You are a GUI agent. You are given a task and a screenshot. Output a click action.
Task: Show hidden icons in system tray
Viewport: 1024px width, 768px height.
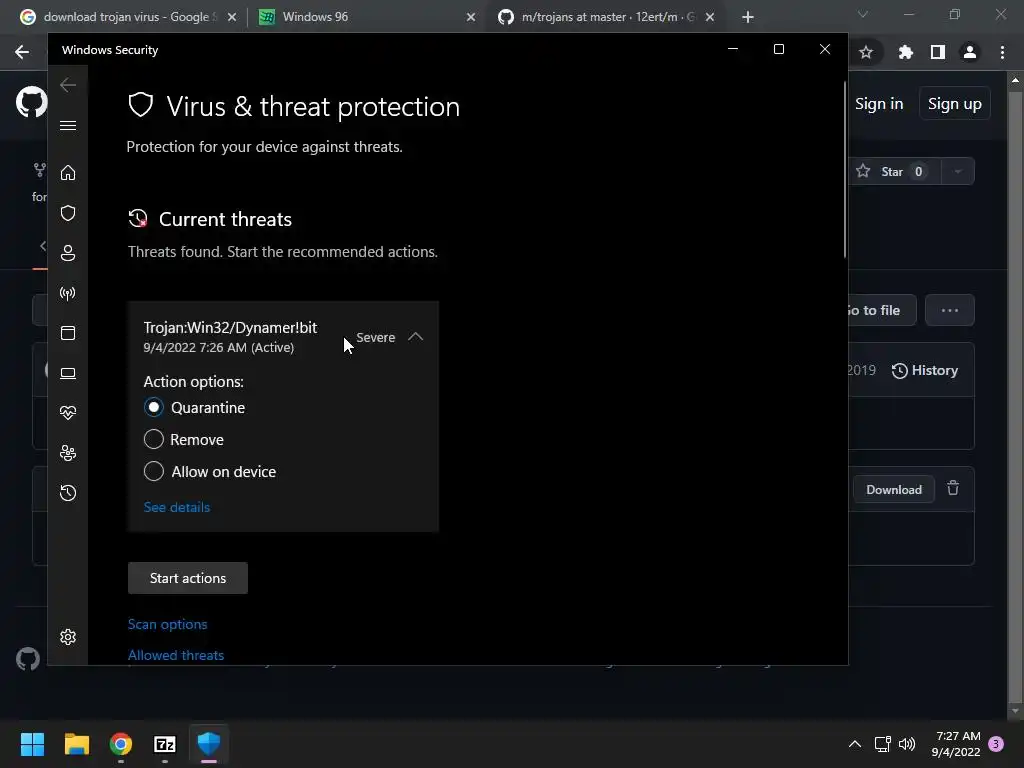coord(854,744)
